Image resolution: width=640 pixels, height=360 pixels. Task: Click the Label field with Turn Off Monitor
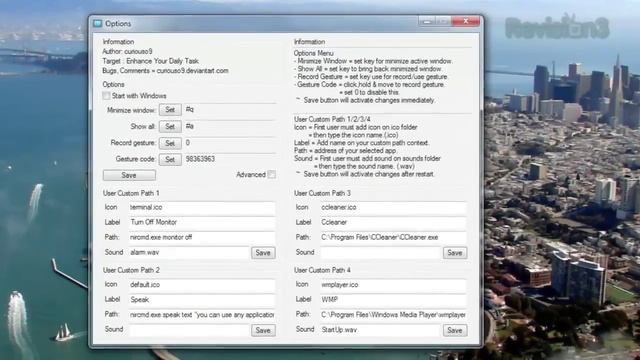tap(202, 222)
